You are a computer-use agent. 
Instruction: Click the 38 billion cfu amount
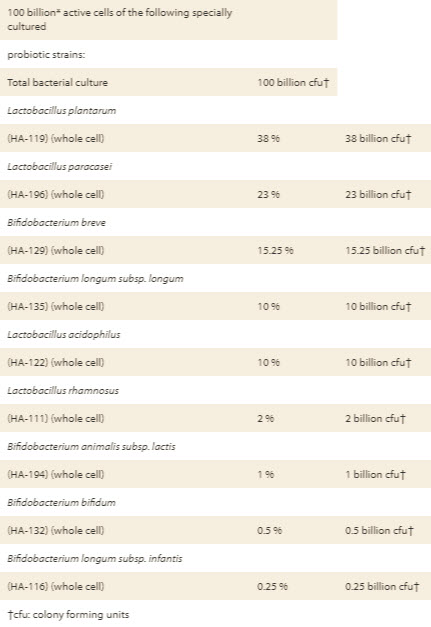[378, 138]
